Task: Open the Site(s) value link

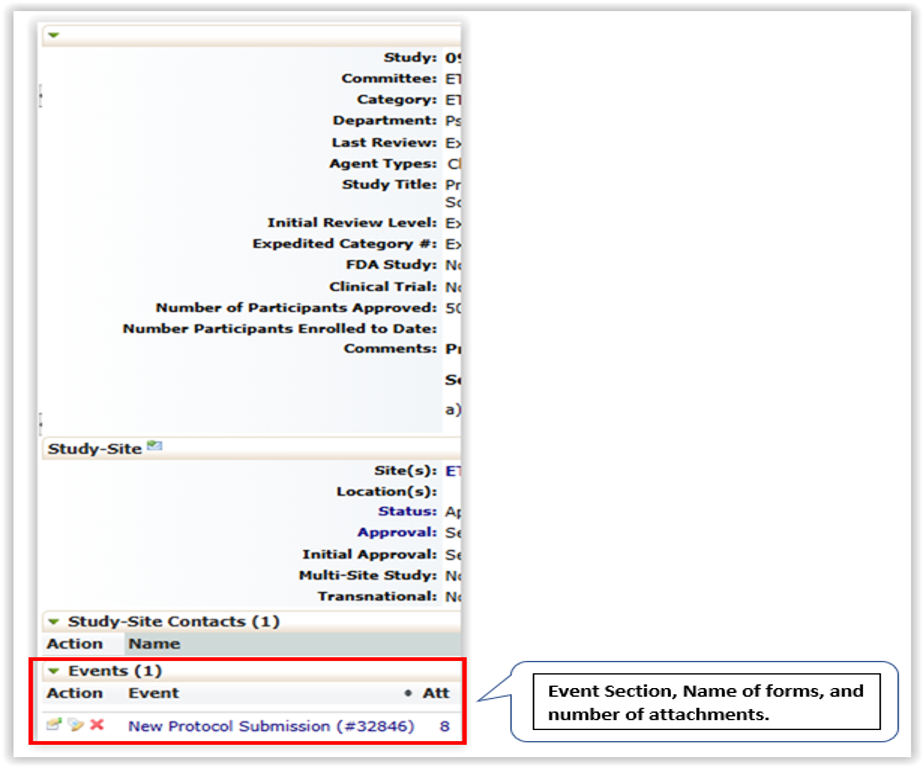Action: pyautogui.click(x=453, y=469)
